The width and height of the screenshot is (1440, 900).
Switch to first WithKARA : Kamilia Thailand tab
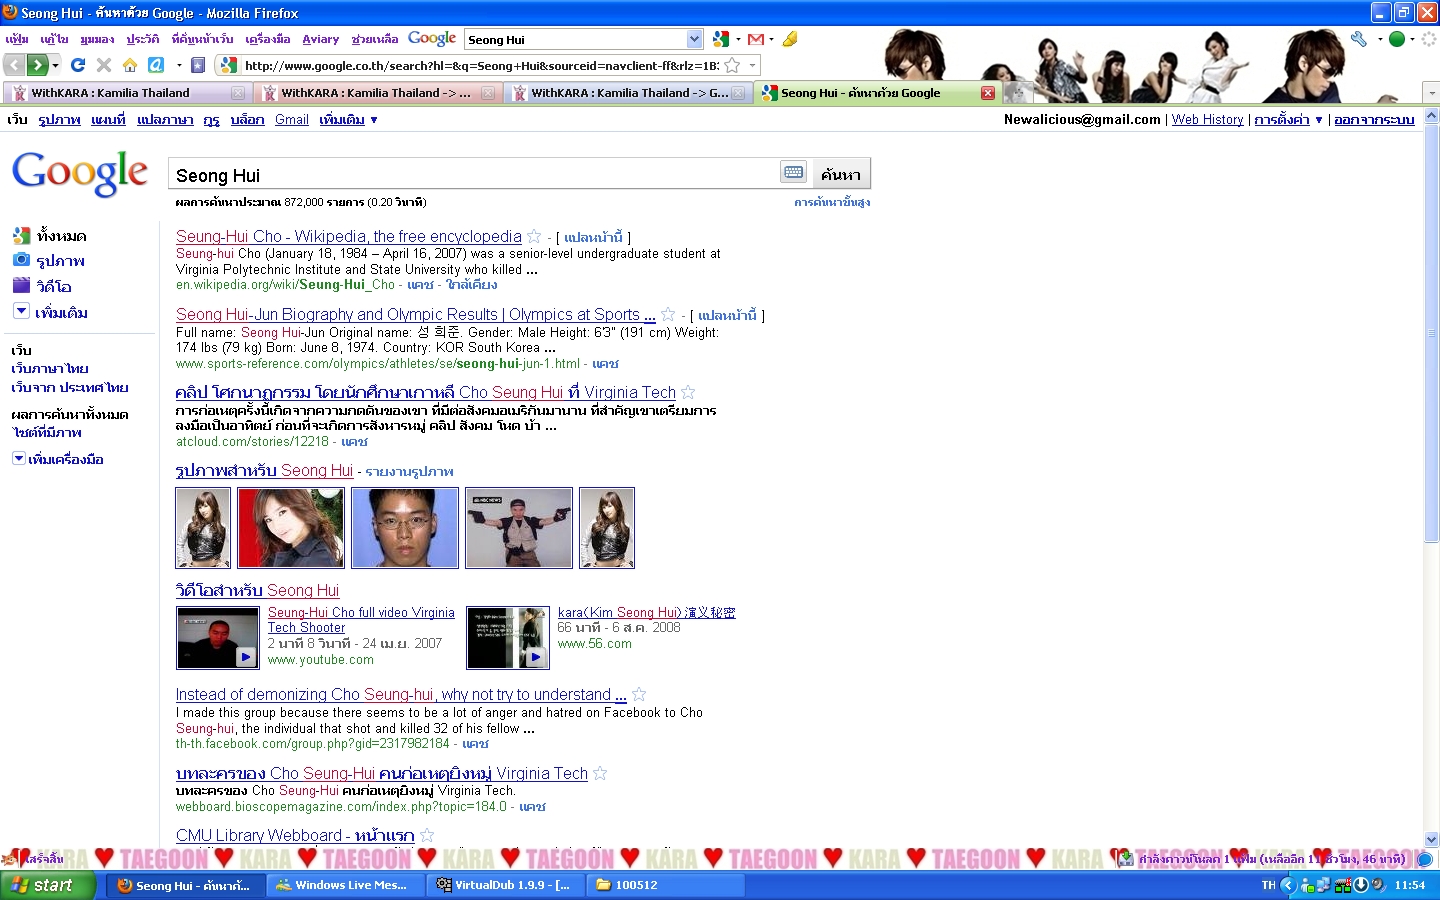click(126, 93)
